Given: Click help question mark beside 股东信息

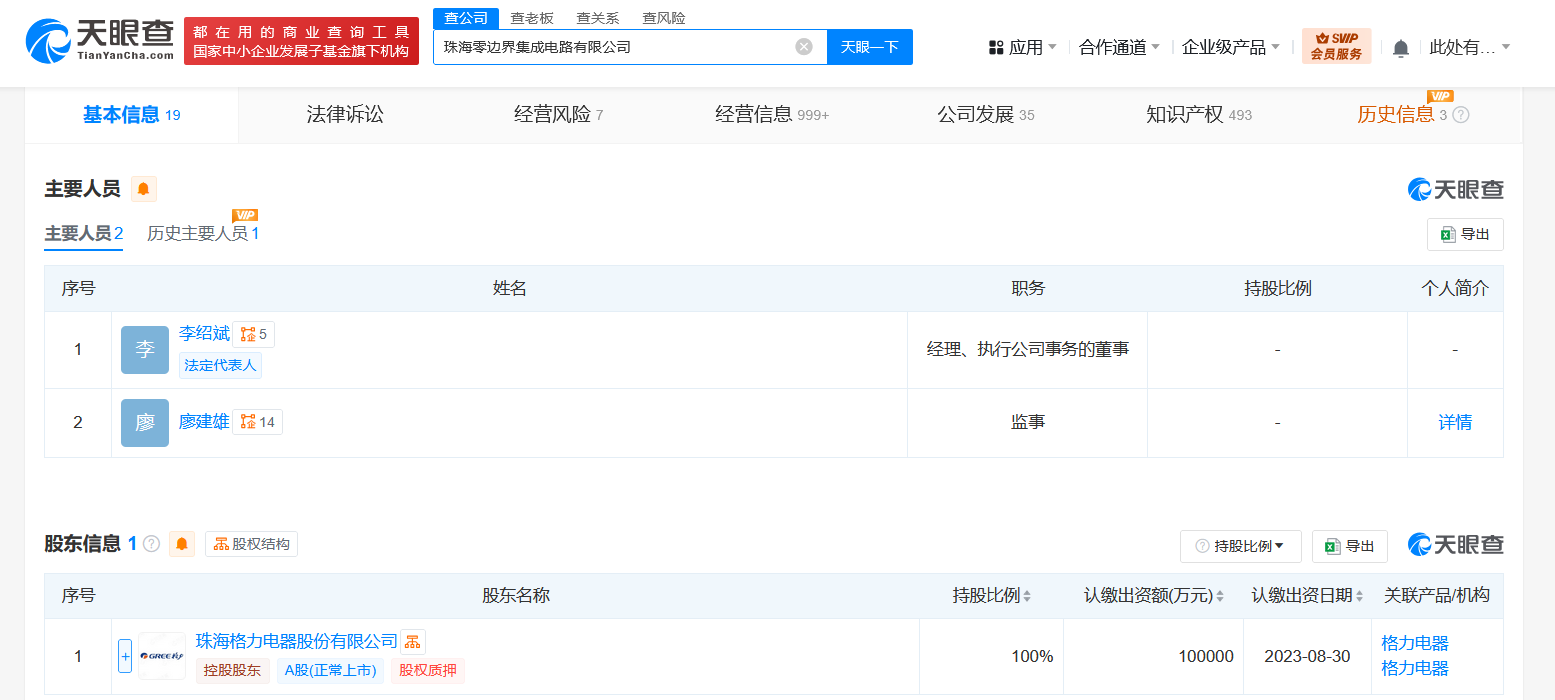Looking at the screenshot, I should pyautogui.click(x=151, y=544).
